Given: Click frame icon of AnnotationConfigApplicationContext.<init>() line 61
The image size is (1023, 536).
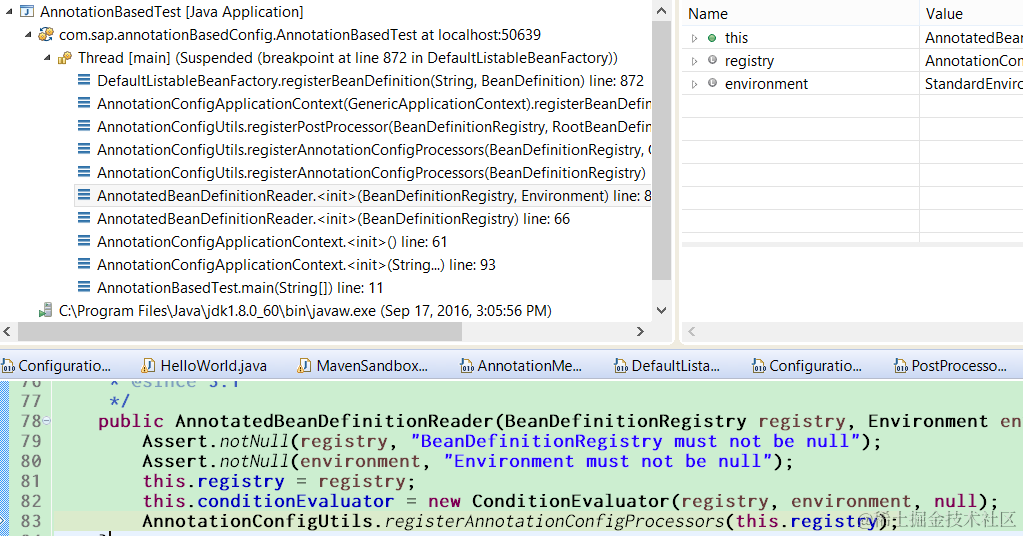Looking at the screenshot, I should [x=84, y=241].
